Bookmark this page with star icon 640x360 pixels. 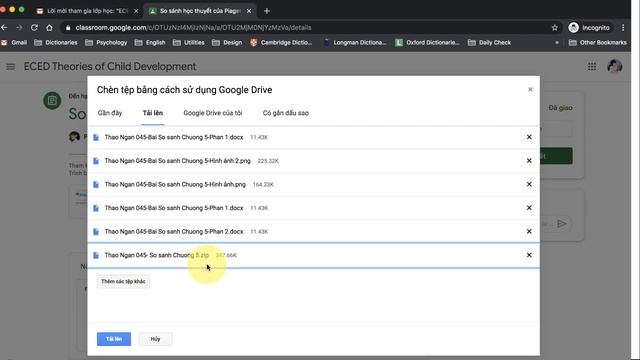(x=554, y=28)
